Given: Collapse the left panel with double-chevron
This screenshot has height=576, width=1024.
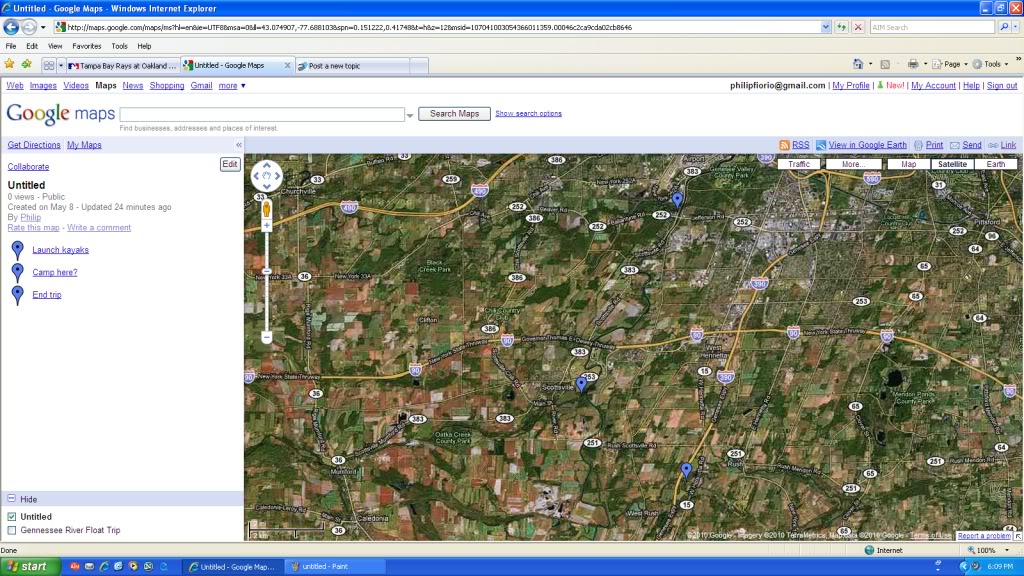Looking at the screenshot, I should click(238, 145).
